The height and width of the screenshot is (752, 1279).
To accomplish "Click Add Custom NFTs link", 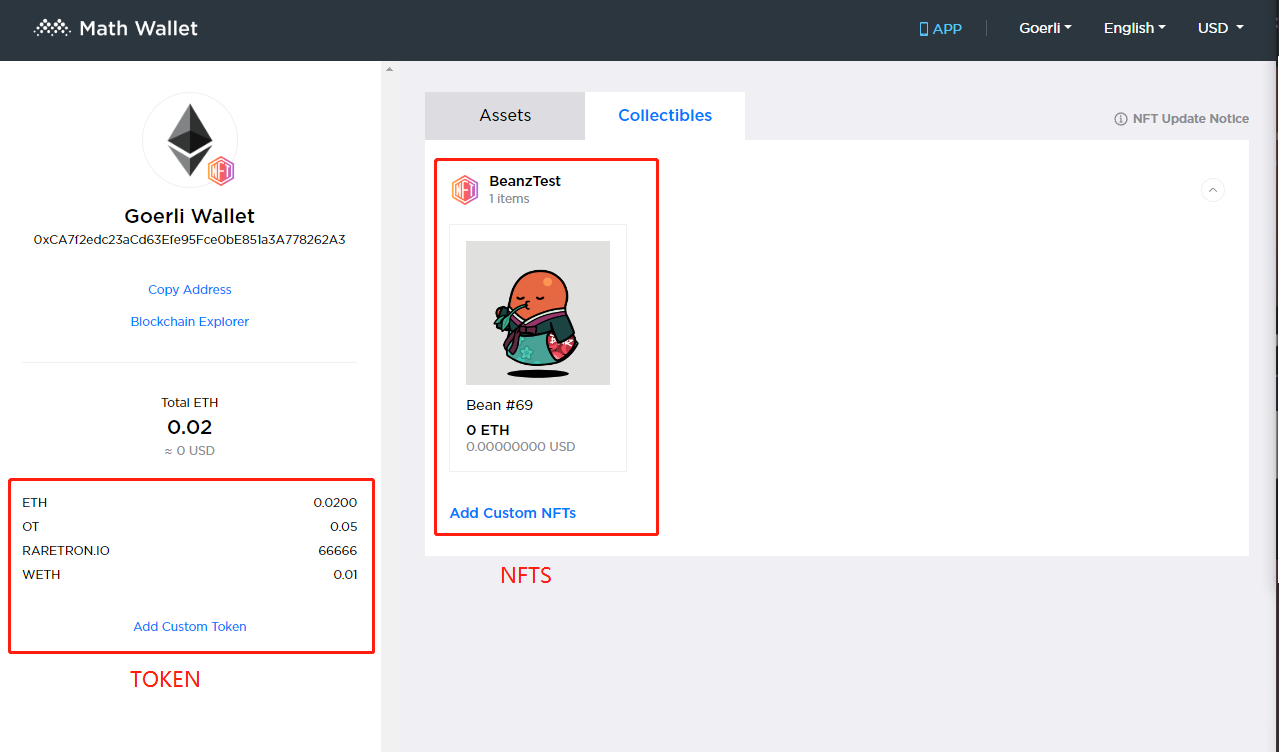I will point(513,513).
